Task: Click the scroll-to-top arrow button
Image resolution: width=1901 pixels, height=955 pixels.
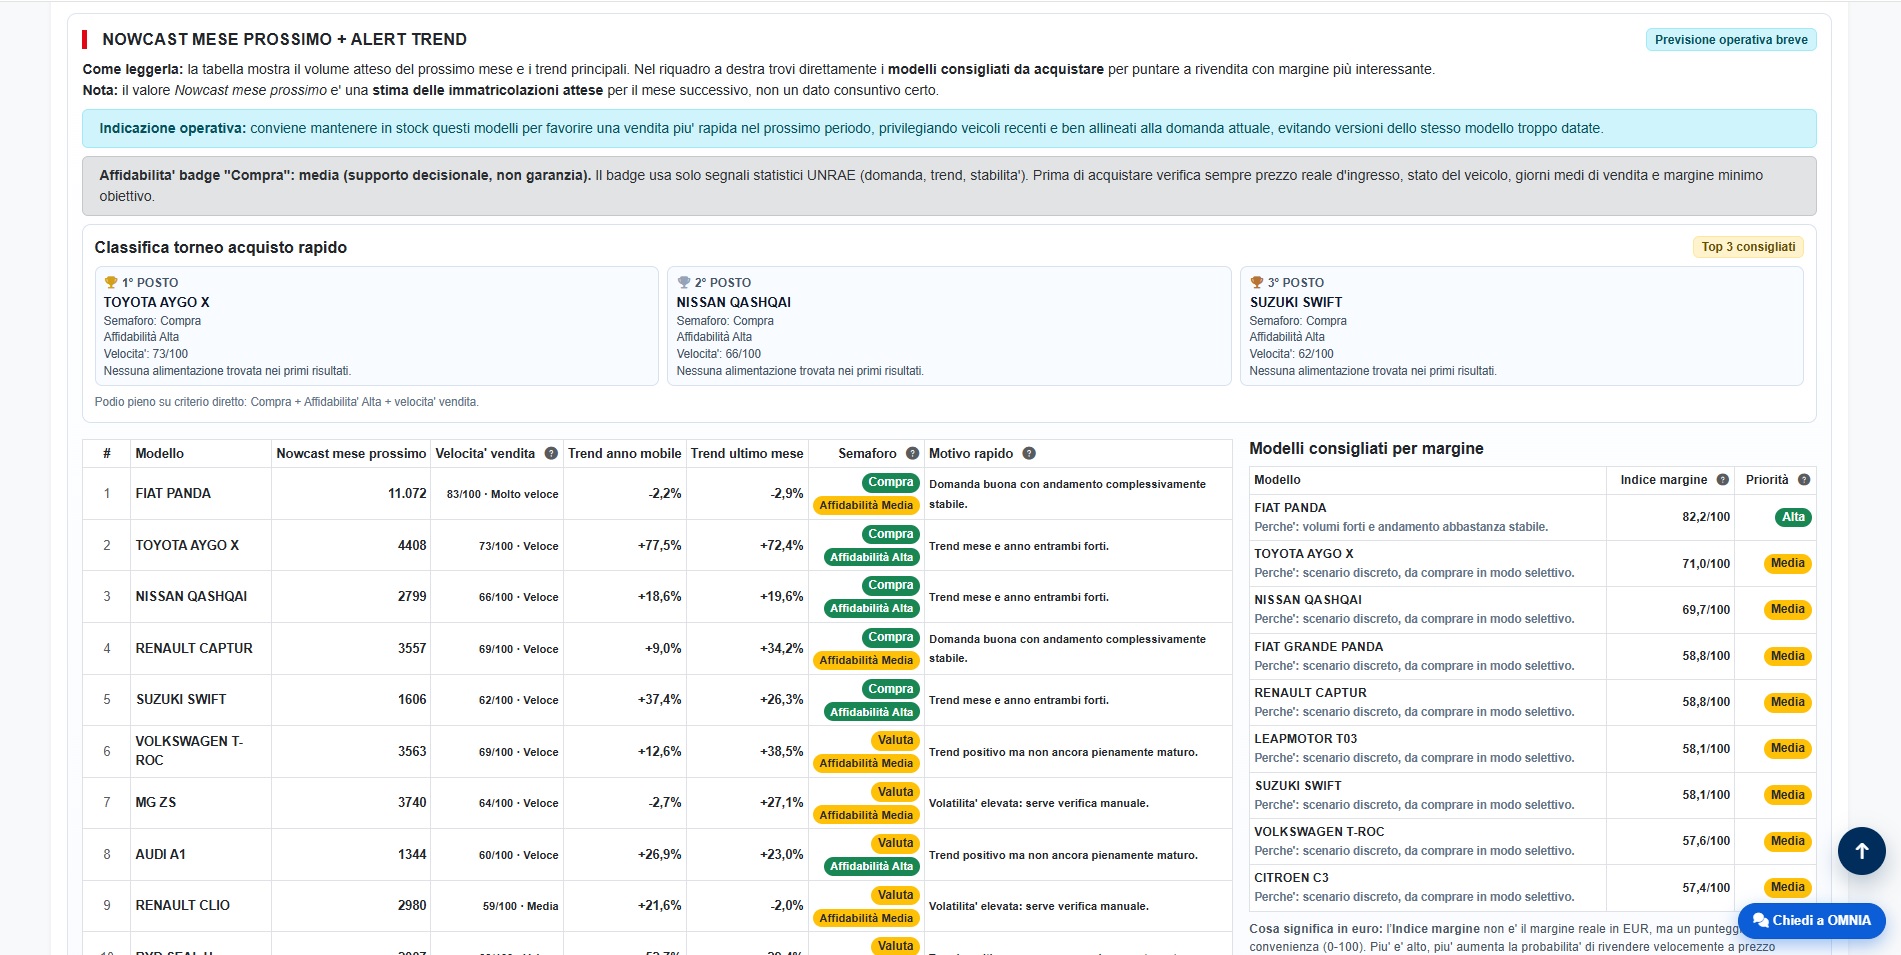Action: 1861,851
